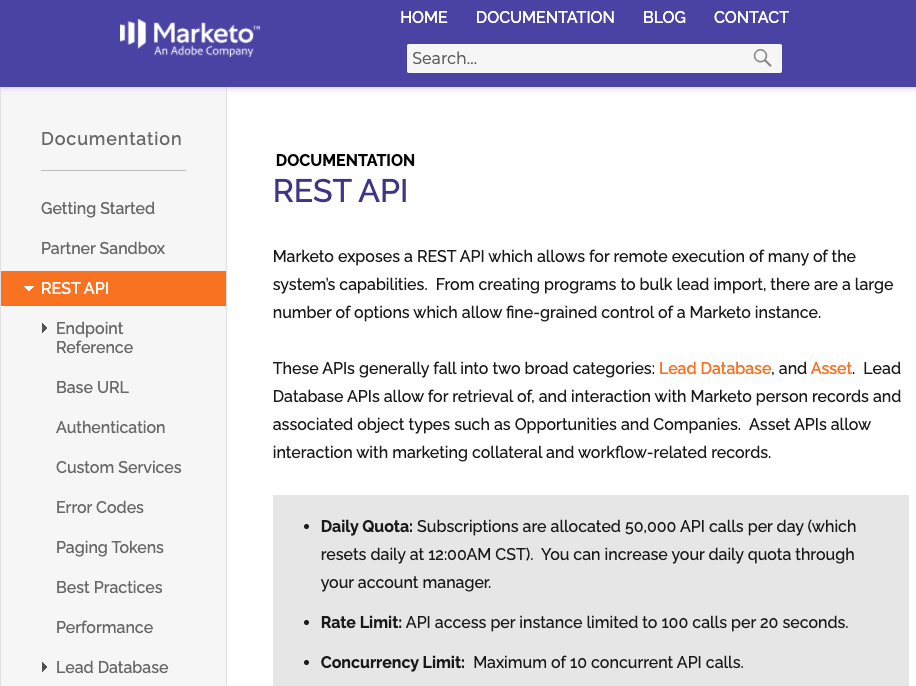The height and width of the screenshot is (686, 916).
Task: Open Paging Tokens in the sidebar
Action: click(x=110, y=547)
